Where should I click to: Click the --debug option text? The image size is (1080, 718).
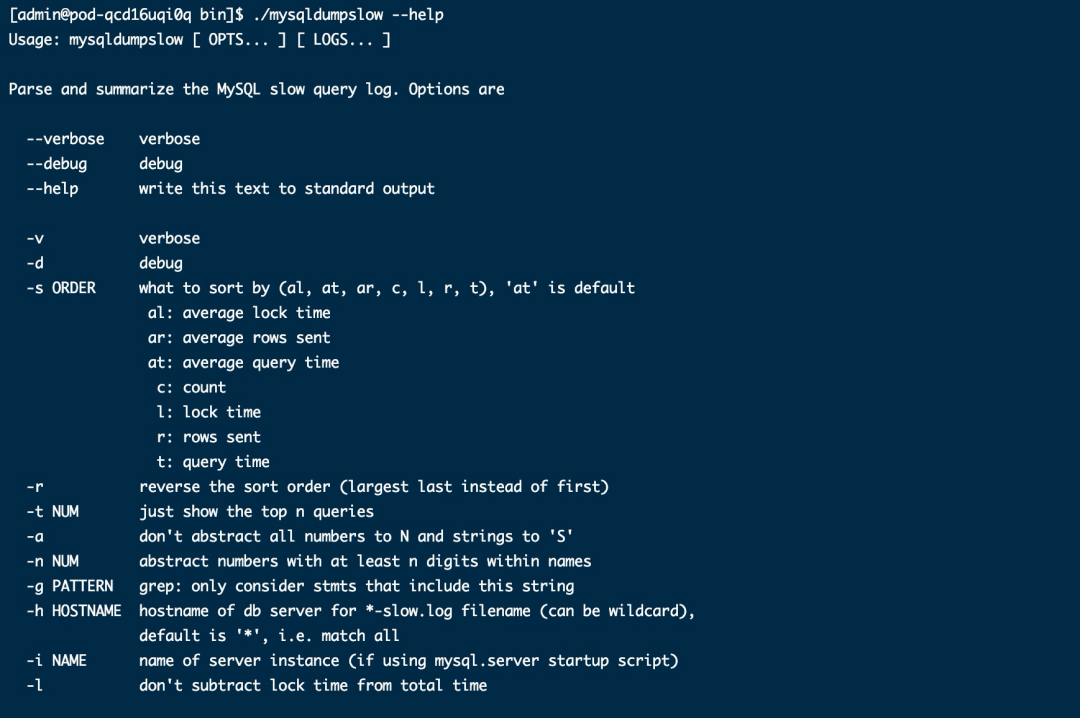click(56, 164)
